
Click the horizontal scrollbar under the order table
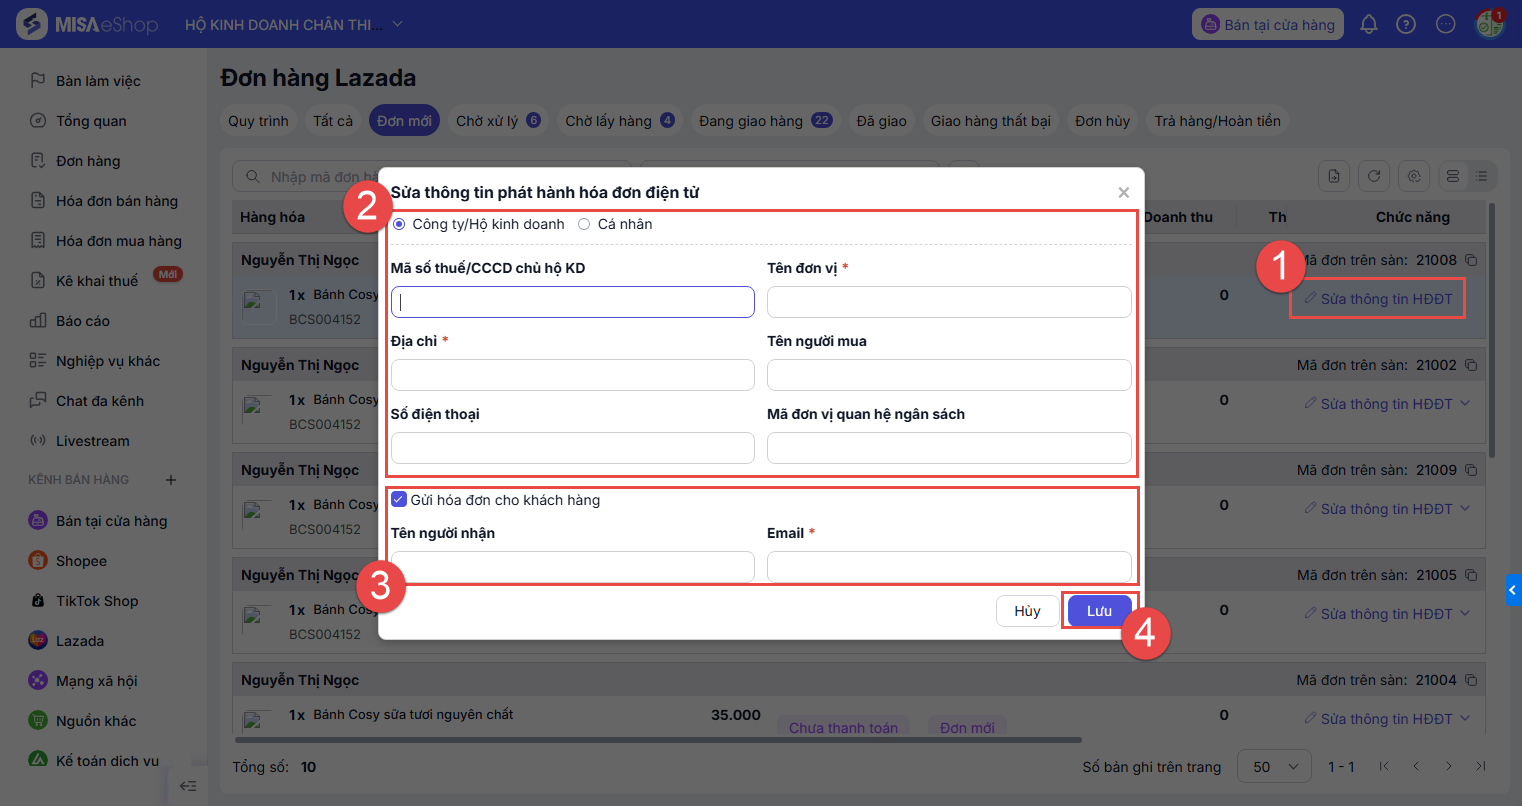click(658, 740)
